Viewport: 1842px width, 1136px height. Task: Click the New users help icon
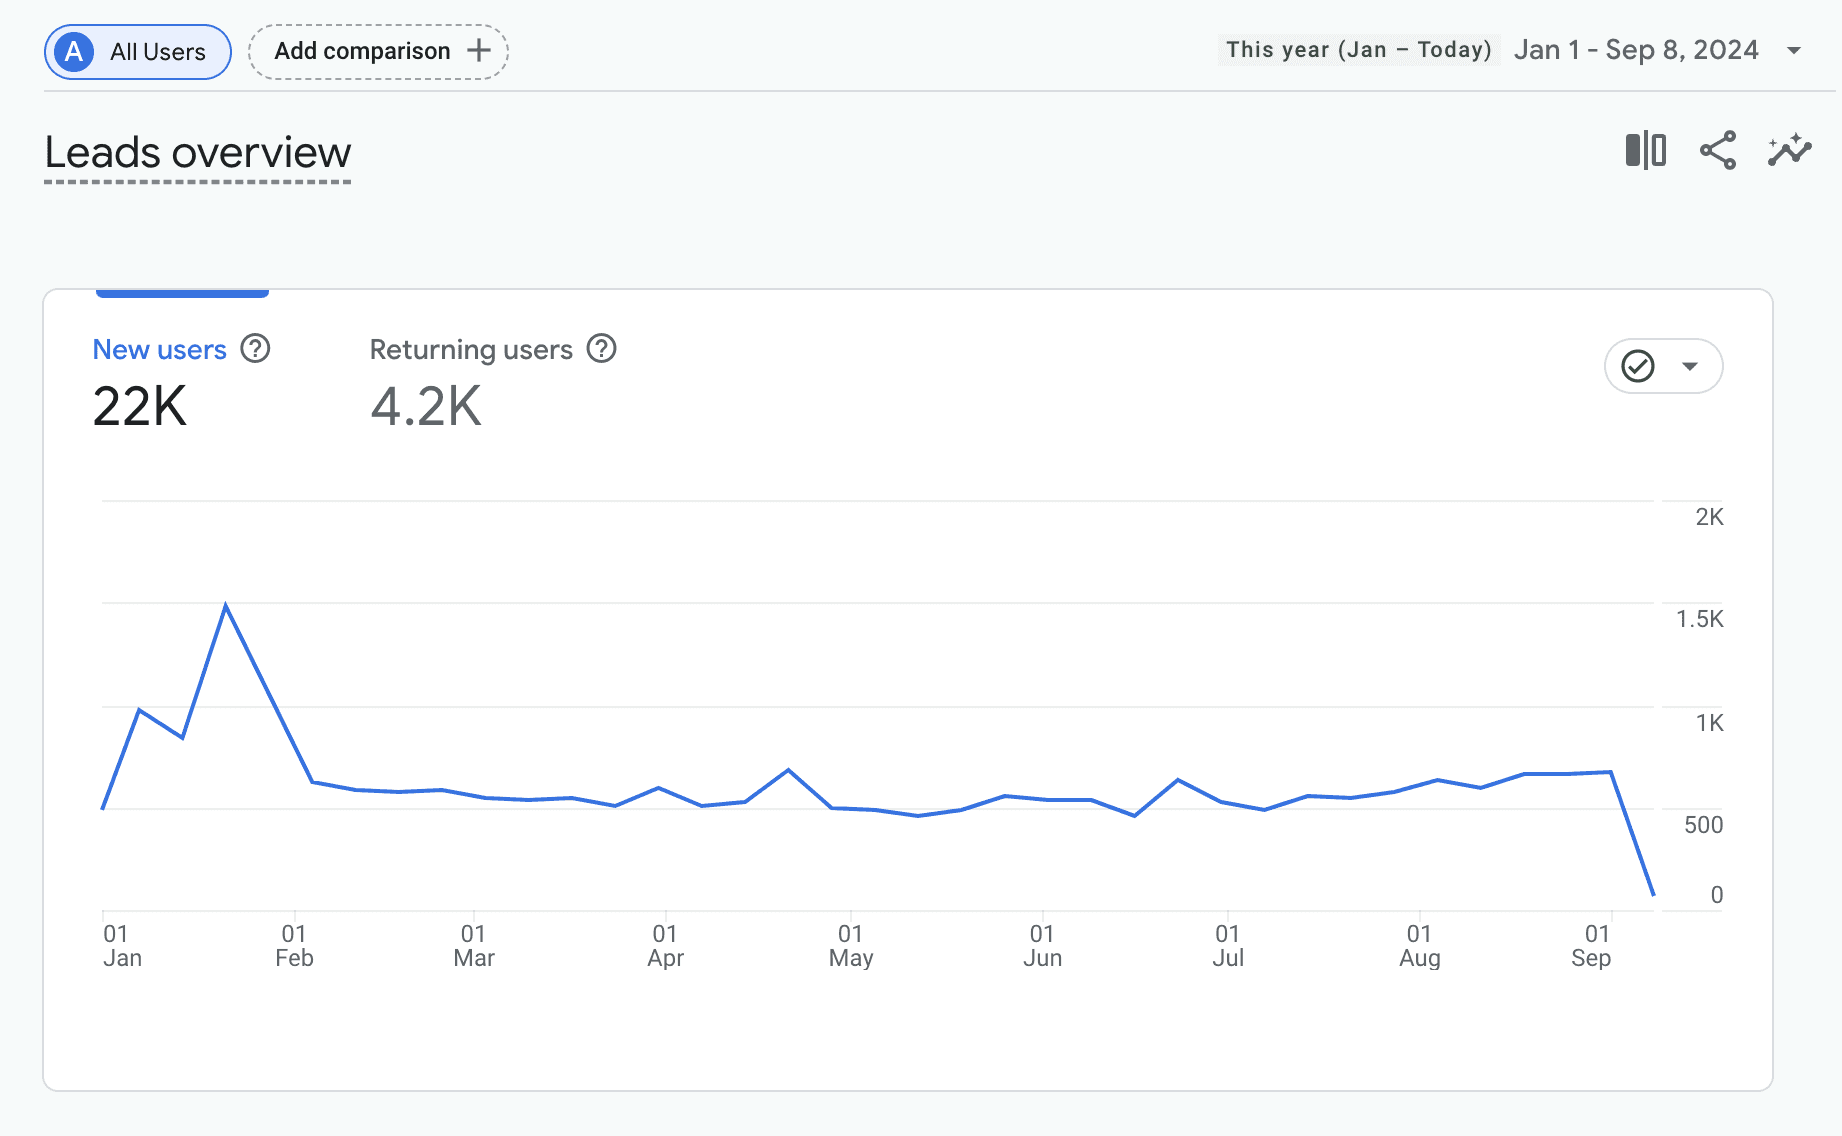tap(256, 349)
